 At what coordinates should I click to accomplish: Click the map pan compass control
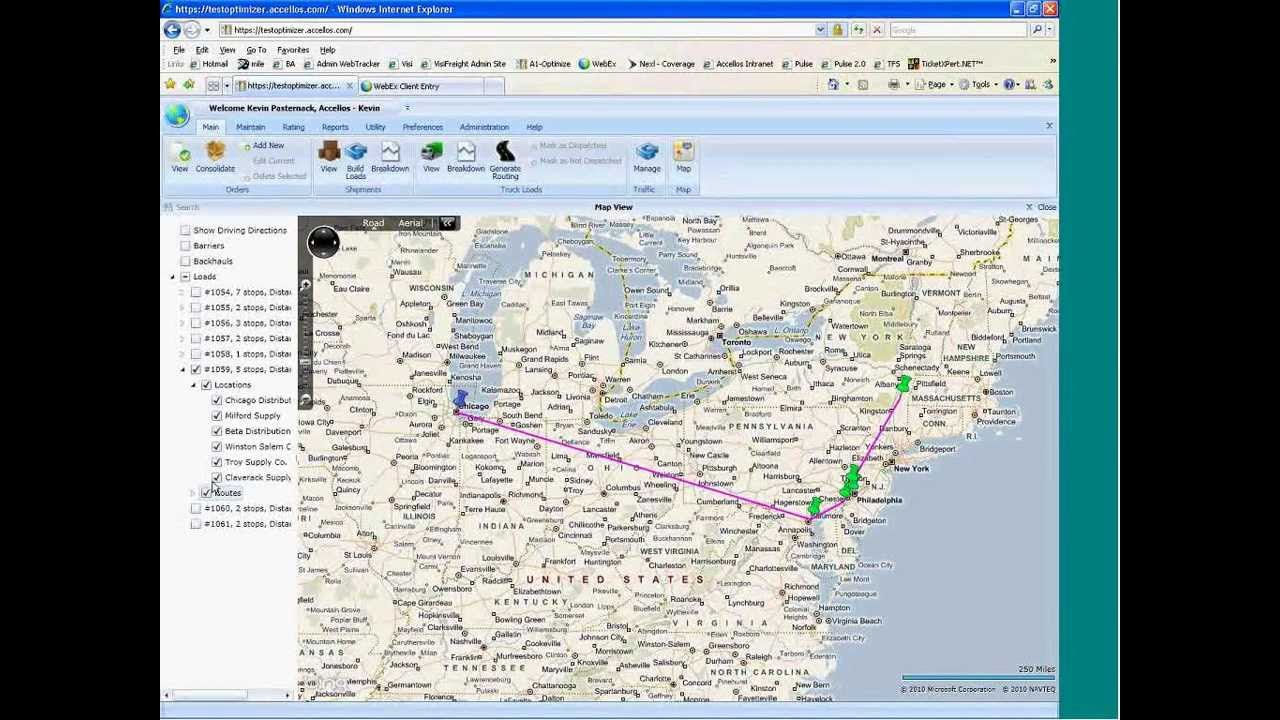point(323,242)
